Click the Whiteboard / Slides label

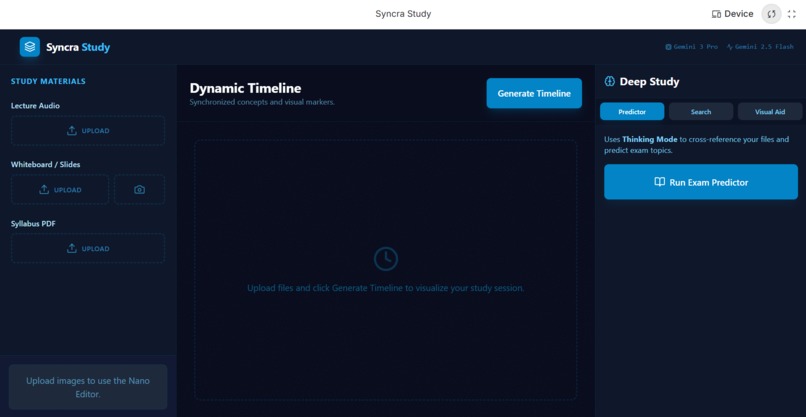pyautogui.click(x=45, y=165)
